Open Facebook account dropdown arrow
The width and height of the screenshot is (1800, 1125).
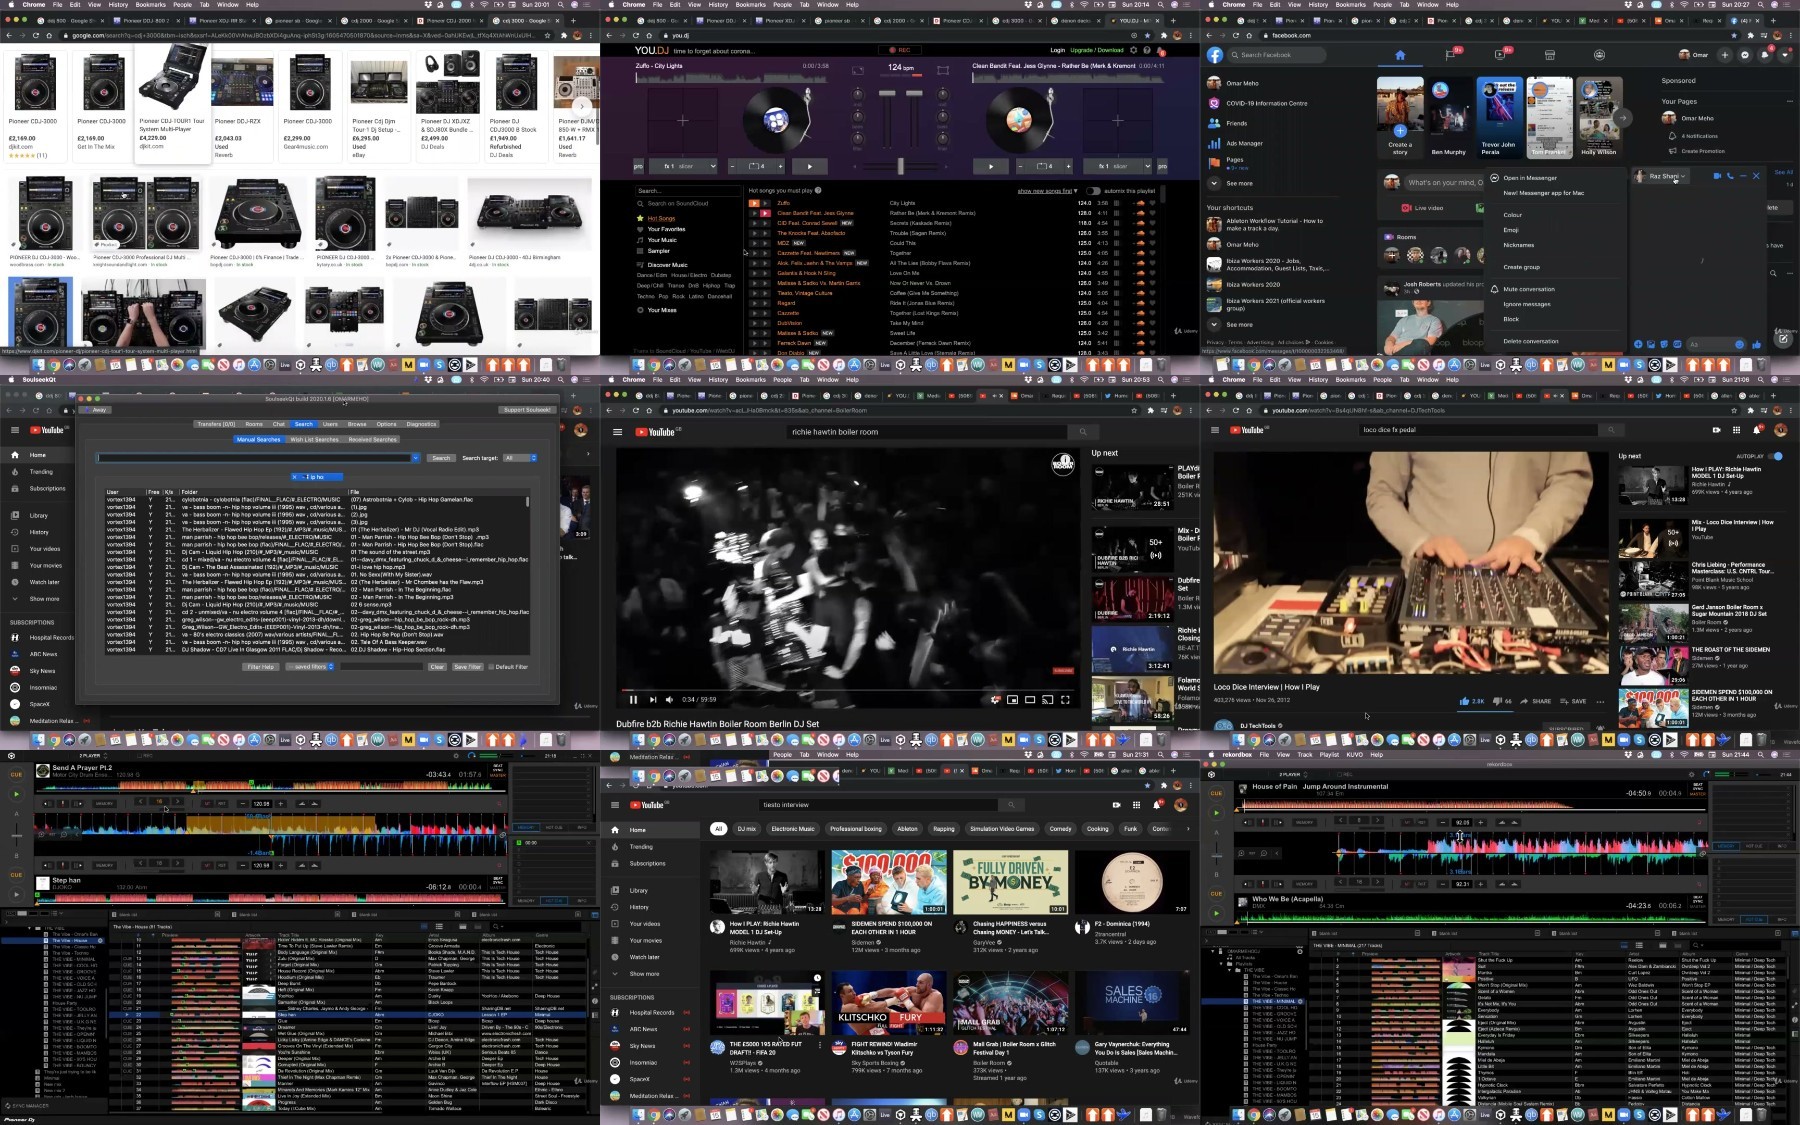point(1783,55)
